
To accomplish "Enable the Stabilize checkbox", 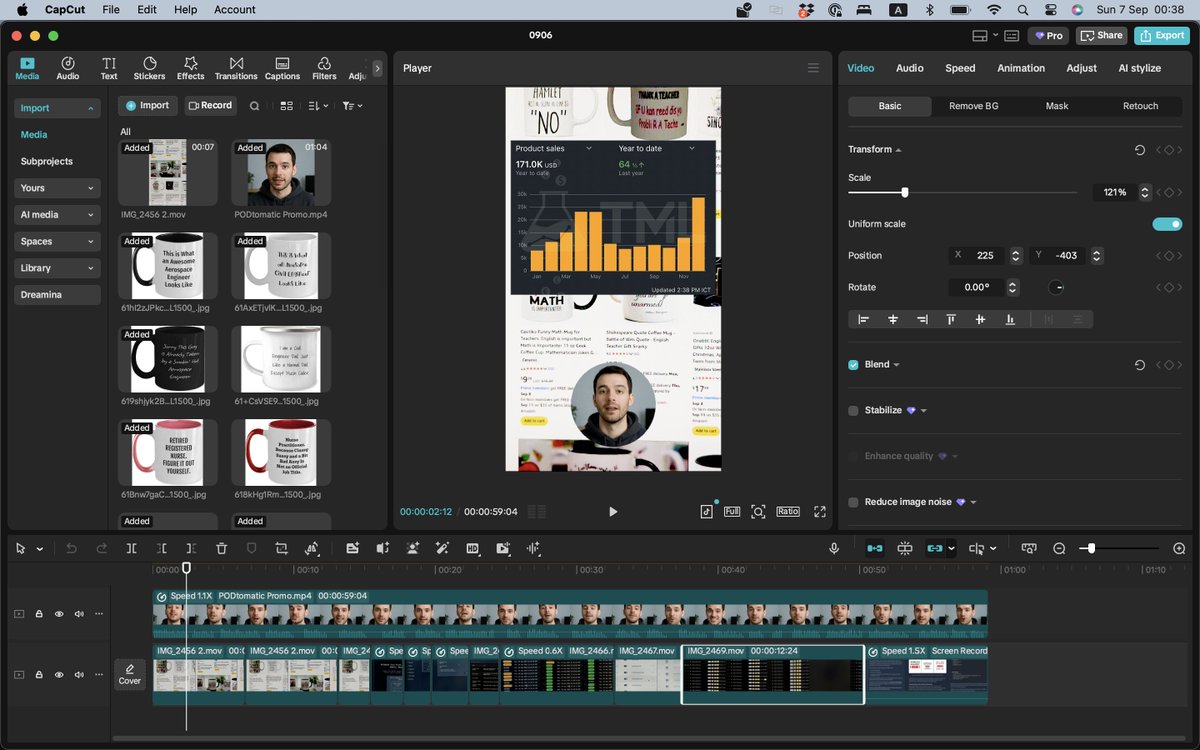I will (x=853, y=410).
